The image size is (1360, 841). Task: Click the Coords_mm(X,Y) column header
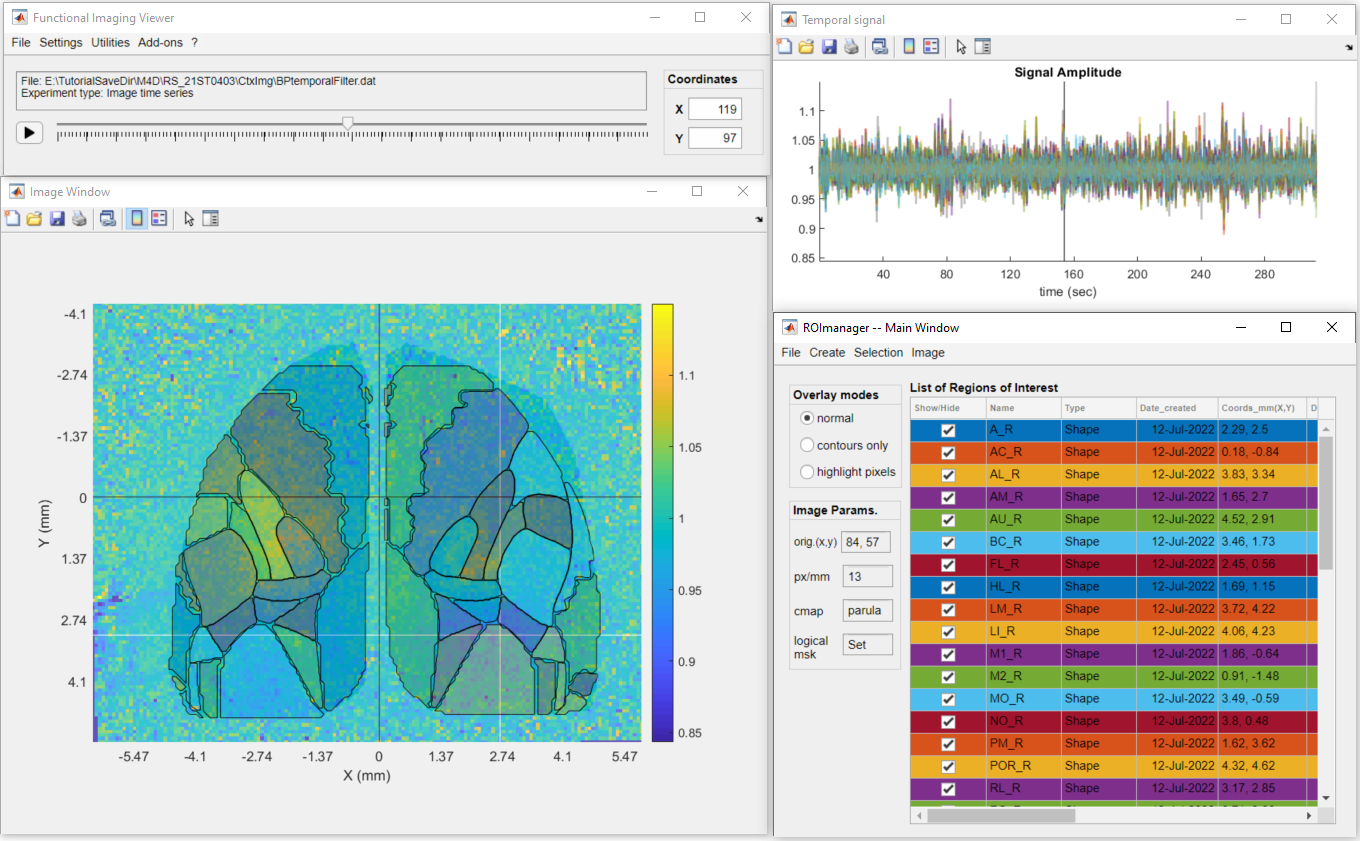pos(1262,408)
